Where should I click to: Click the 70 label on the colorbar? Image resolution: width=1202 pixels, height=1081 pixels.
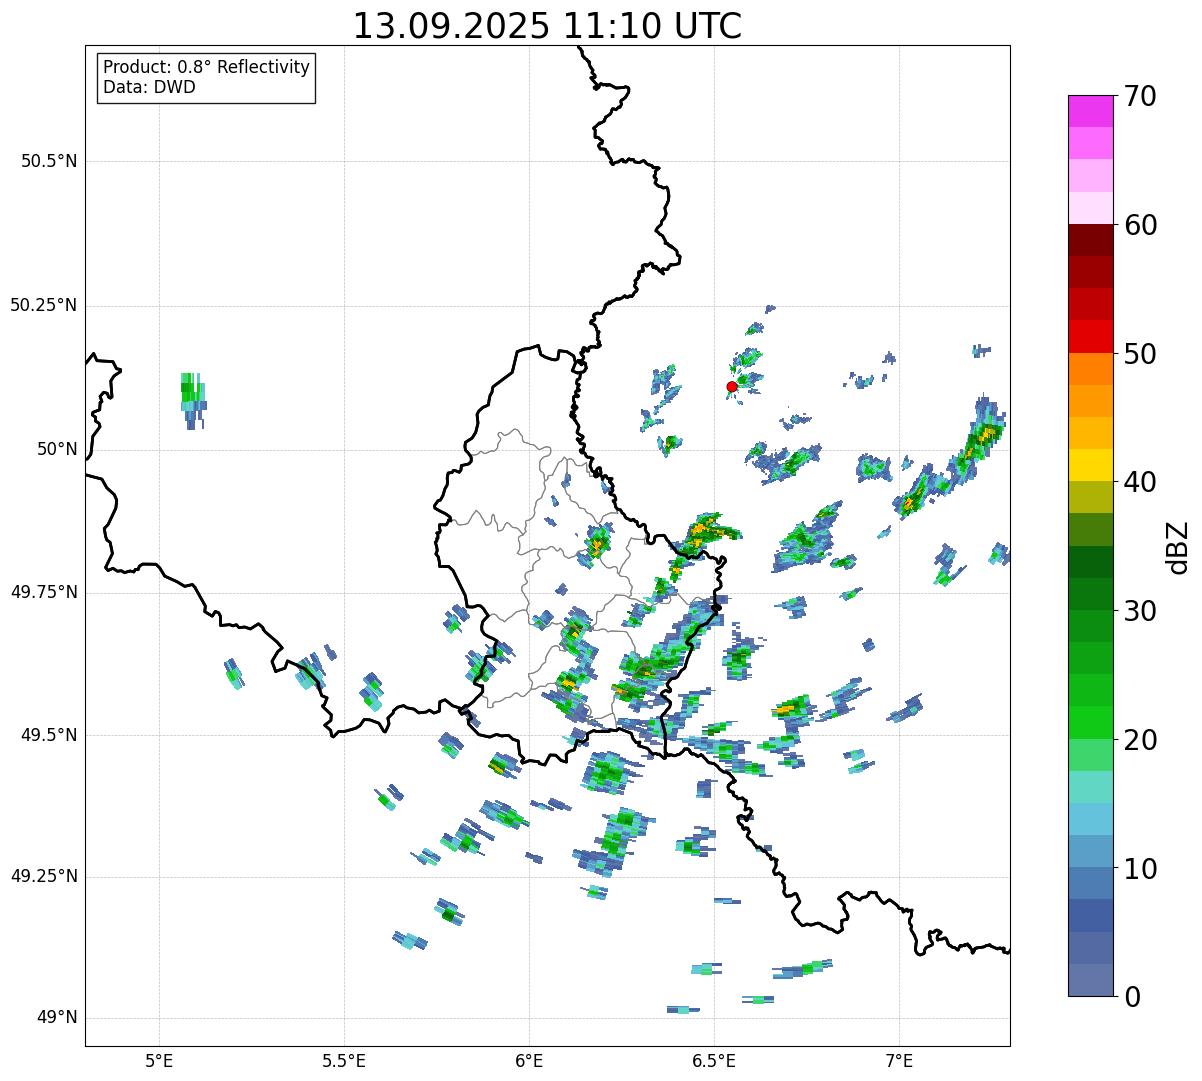pyautogui.click(x=1140, y=96)
